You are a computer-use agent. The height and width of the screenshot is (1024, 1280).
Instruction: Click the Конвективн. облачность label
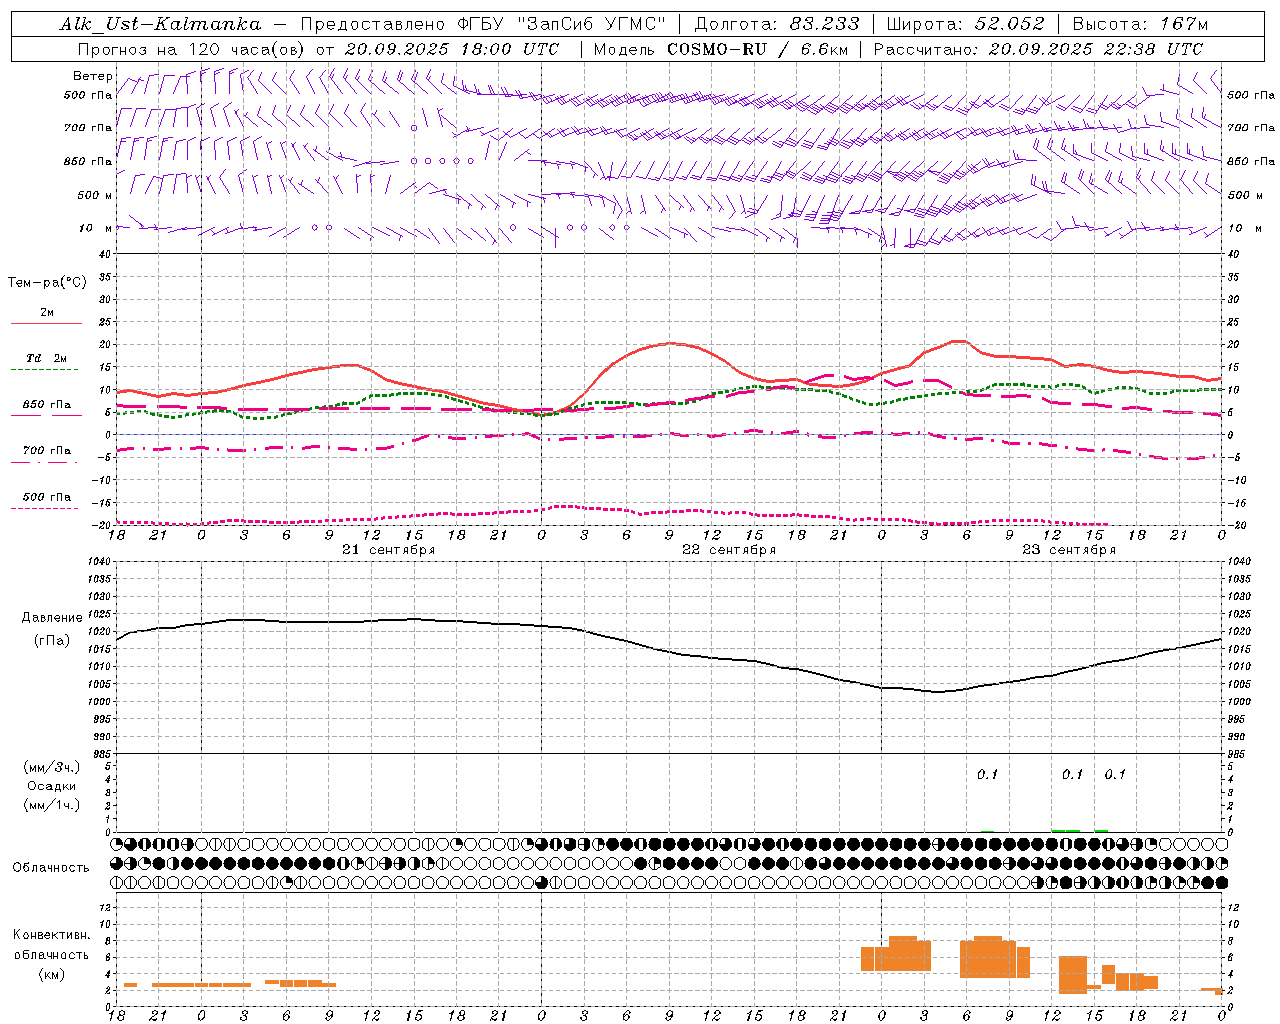(x=51, y=945)
